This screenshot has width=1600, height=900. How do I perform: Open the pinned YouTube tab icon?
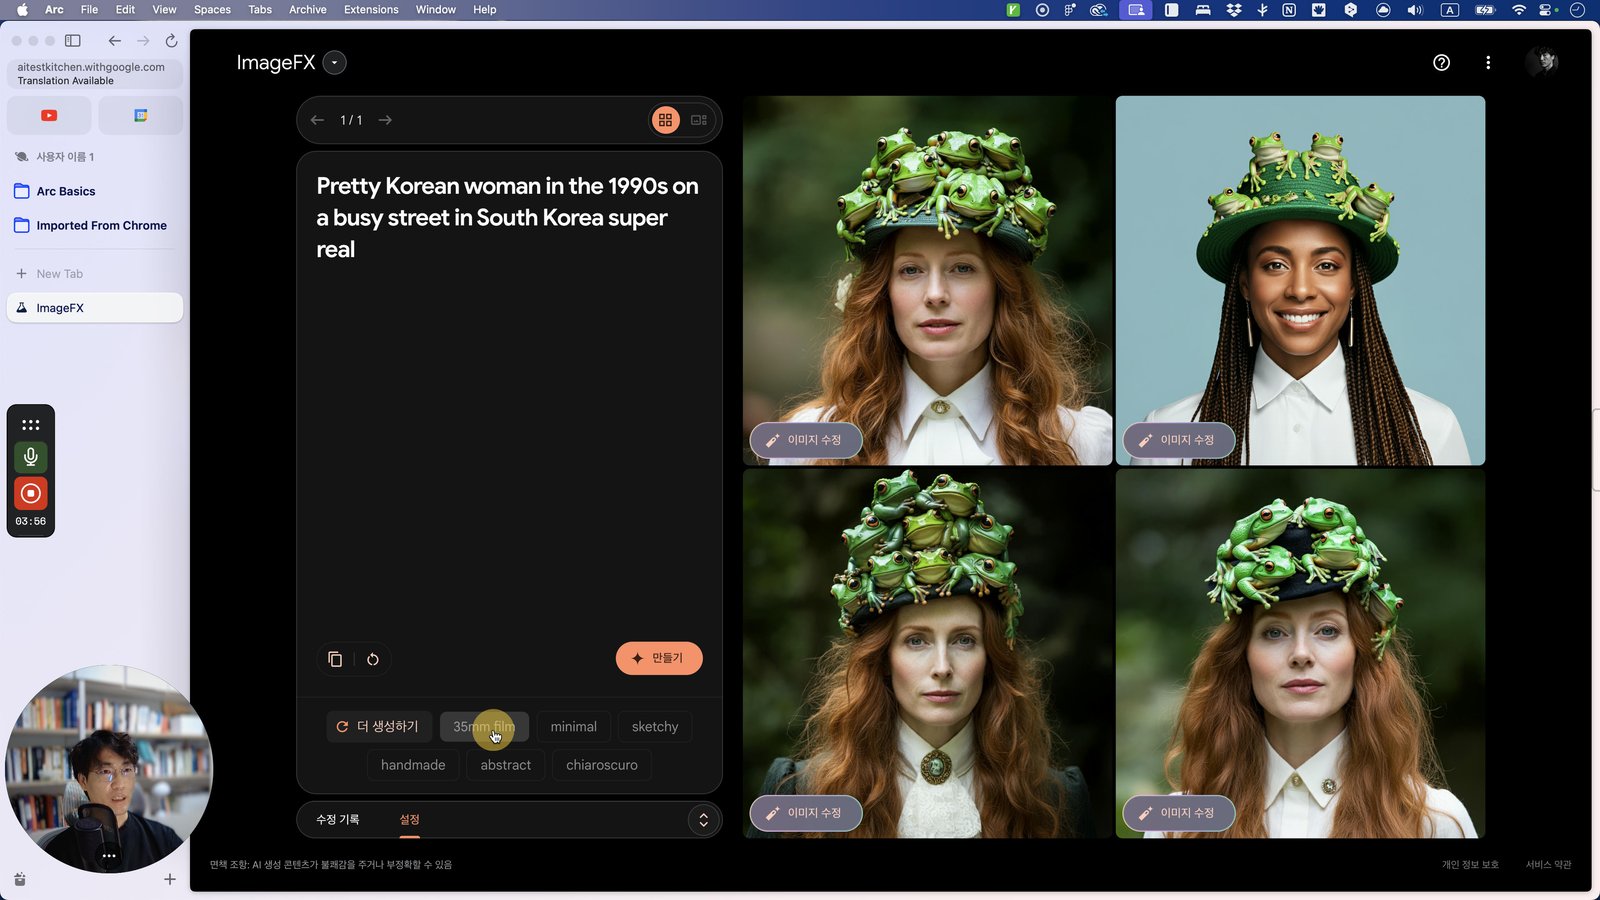click(49, 115)
